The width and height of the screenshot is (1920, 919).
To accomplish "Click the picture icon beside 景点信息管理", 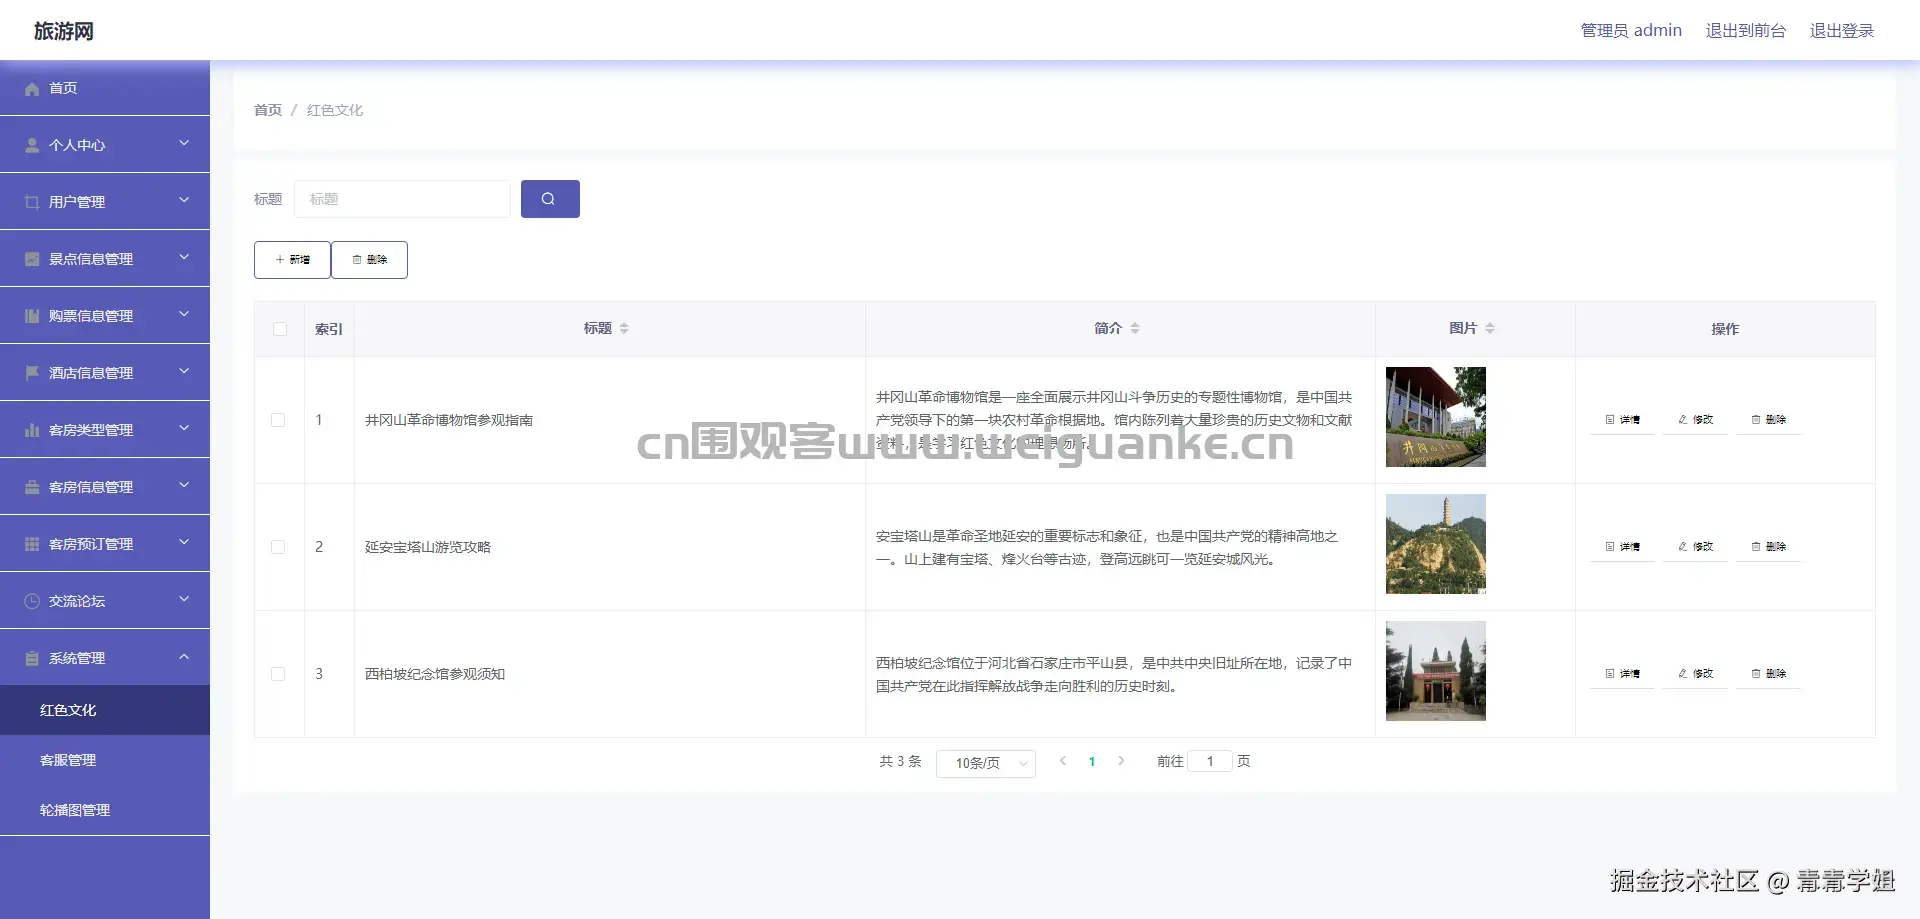I will click(32, 260).
